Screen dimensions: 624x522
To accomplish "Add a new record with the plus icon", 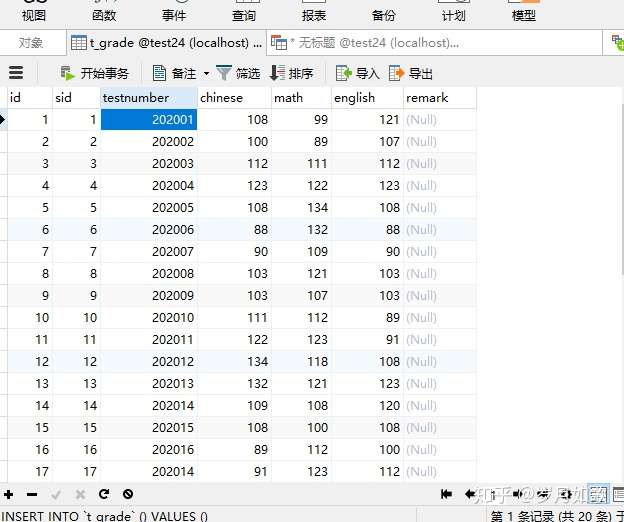I will (9, 495).
